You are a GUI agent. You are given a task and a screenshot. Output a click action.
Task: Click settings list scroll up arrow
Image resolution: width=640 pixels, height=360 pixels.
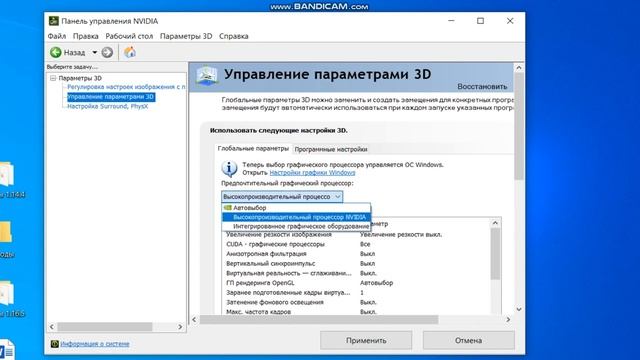click(495, 223)
